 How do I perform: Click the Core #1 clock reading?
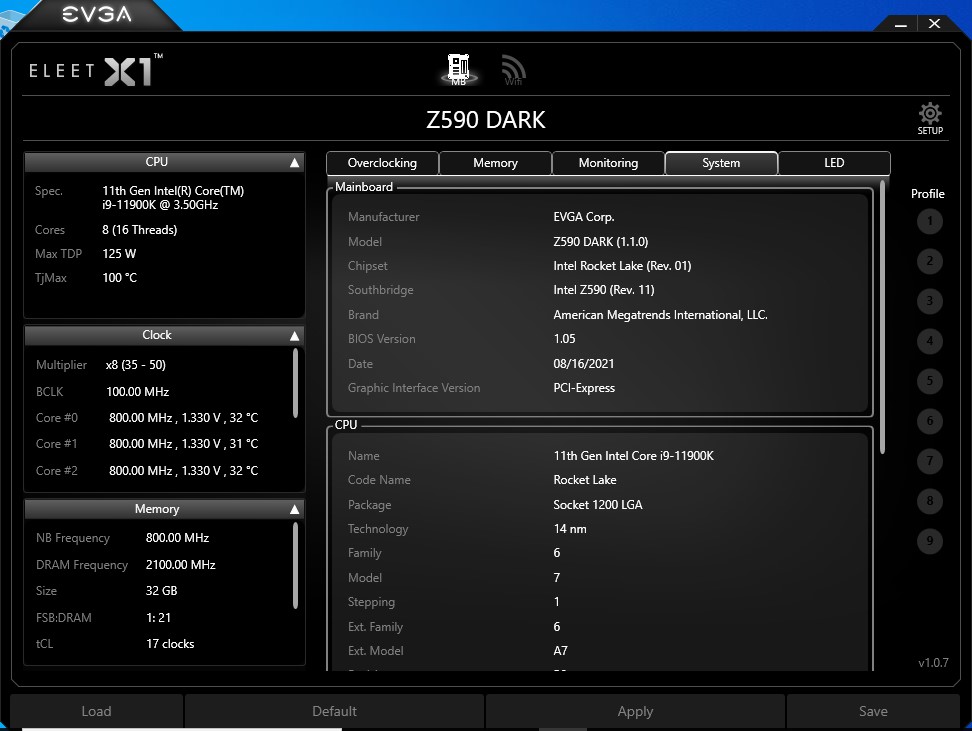coord(183,444)
